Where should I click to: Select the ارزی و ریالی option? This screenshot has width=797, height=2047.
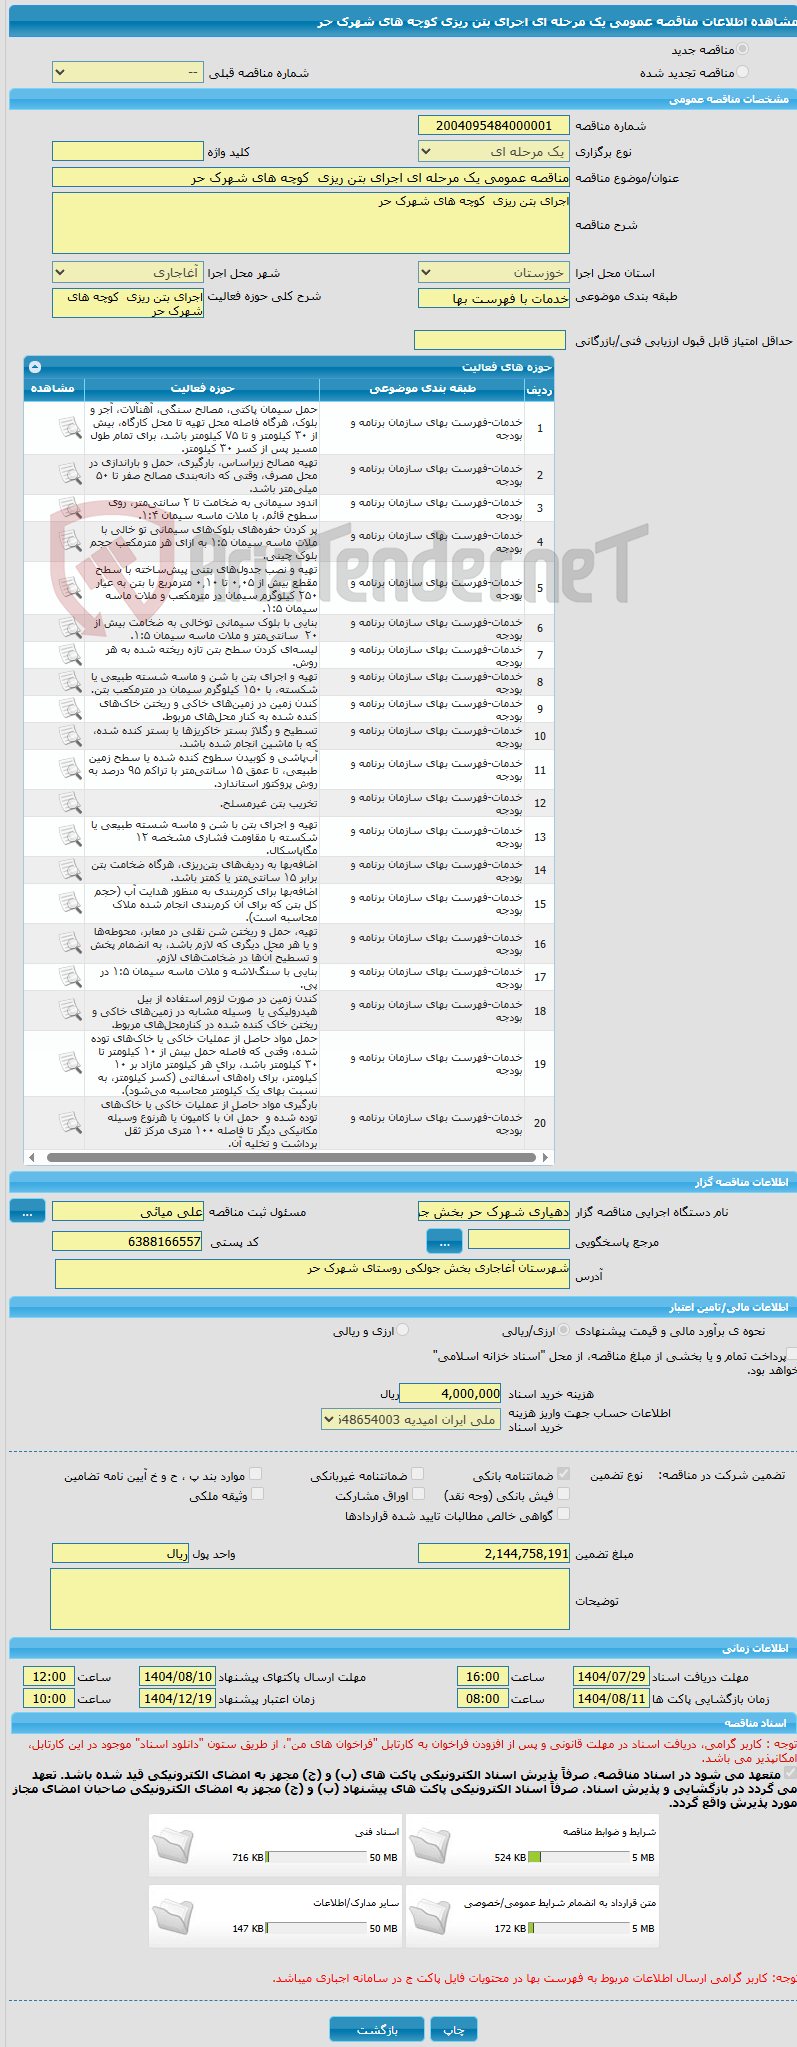click(x=403, y=1331)
